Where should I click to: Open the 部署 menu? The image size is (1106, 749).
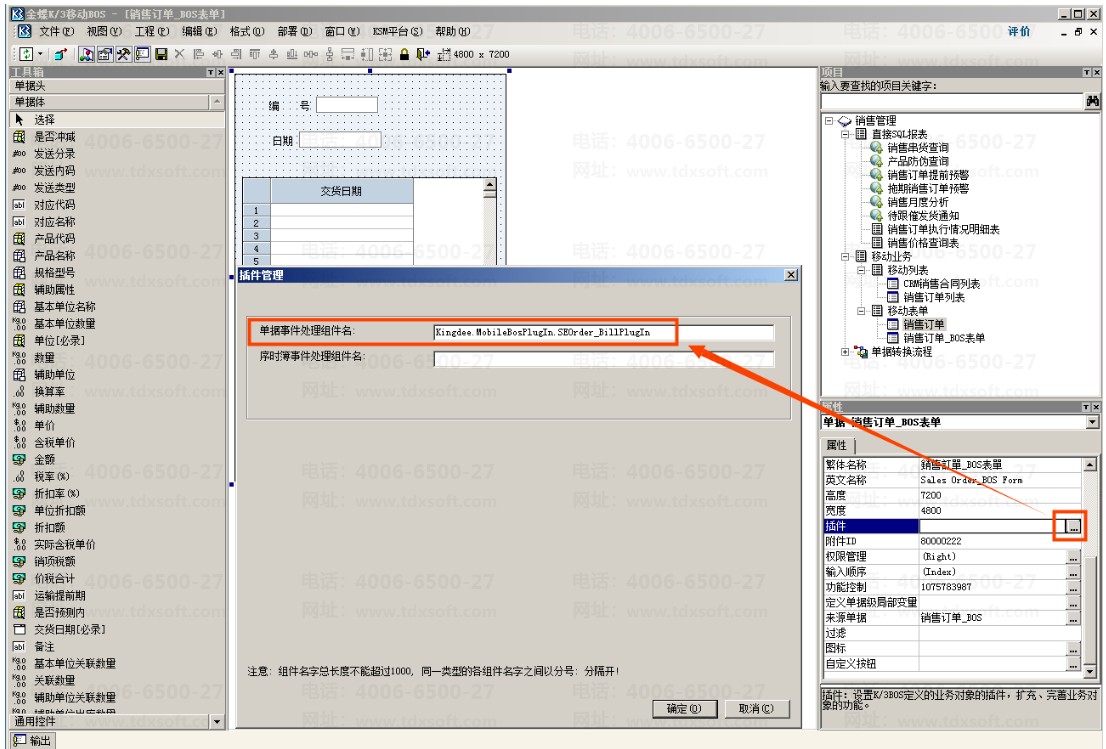[294, 31]
